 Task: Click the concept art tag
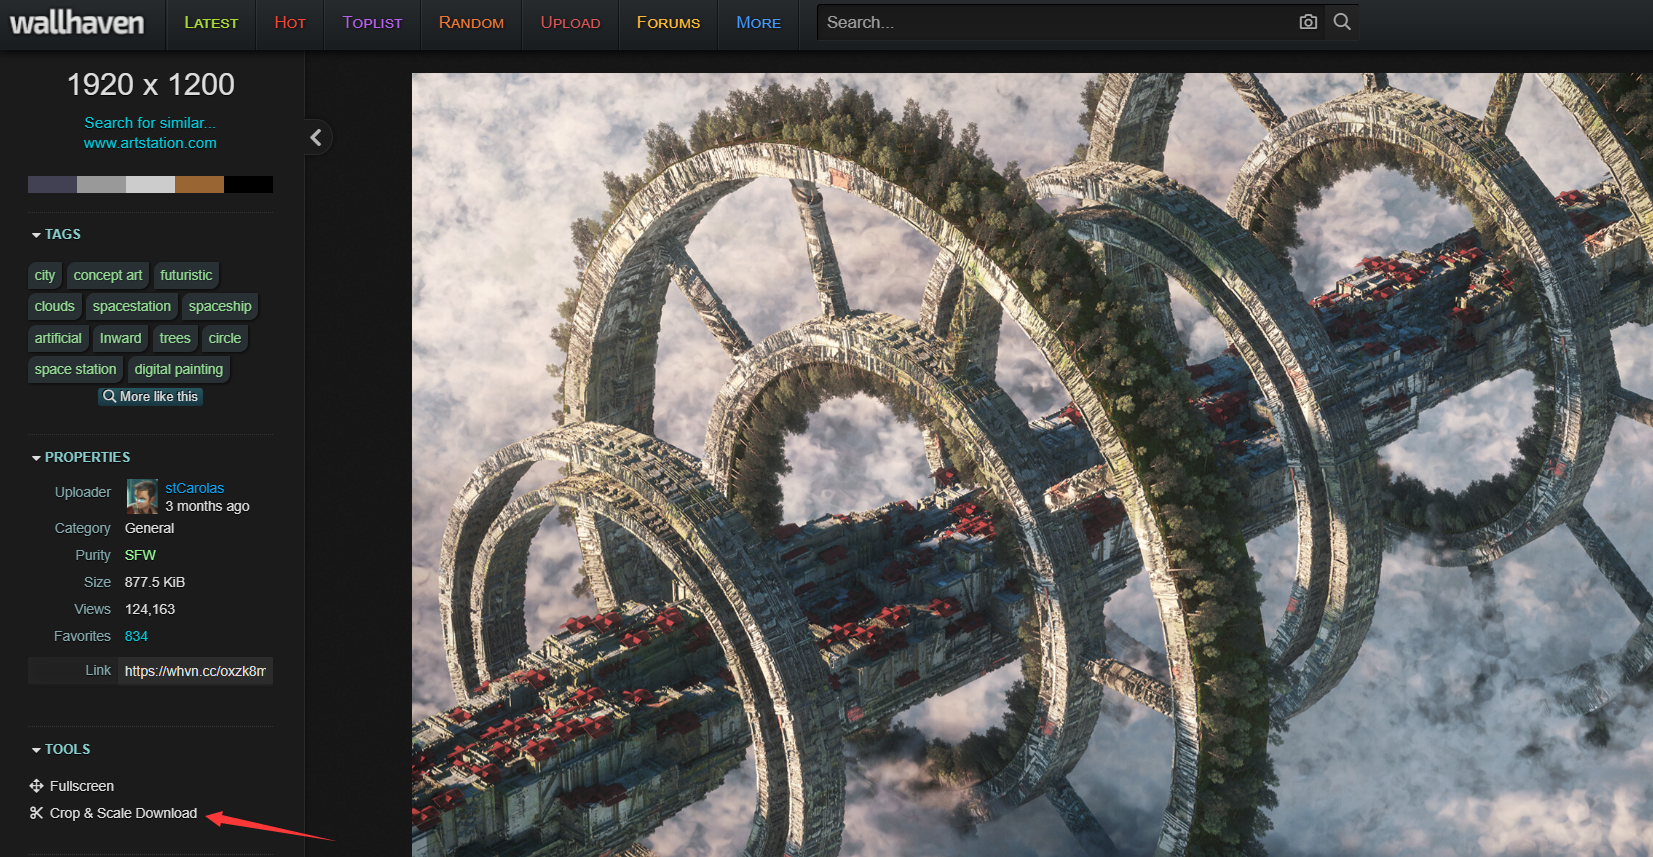pos(108,275)
